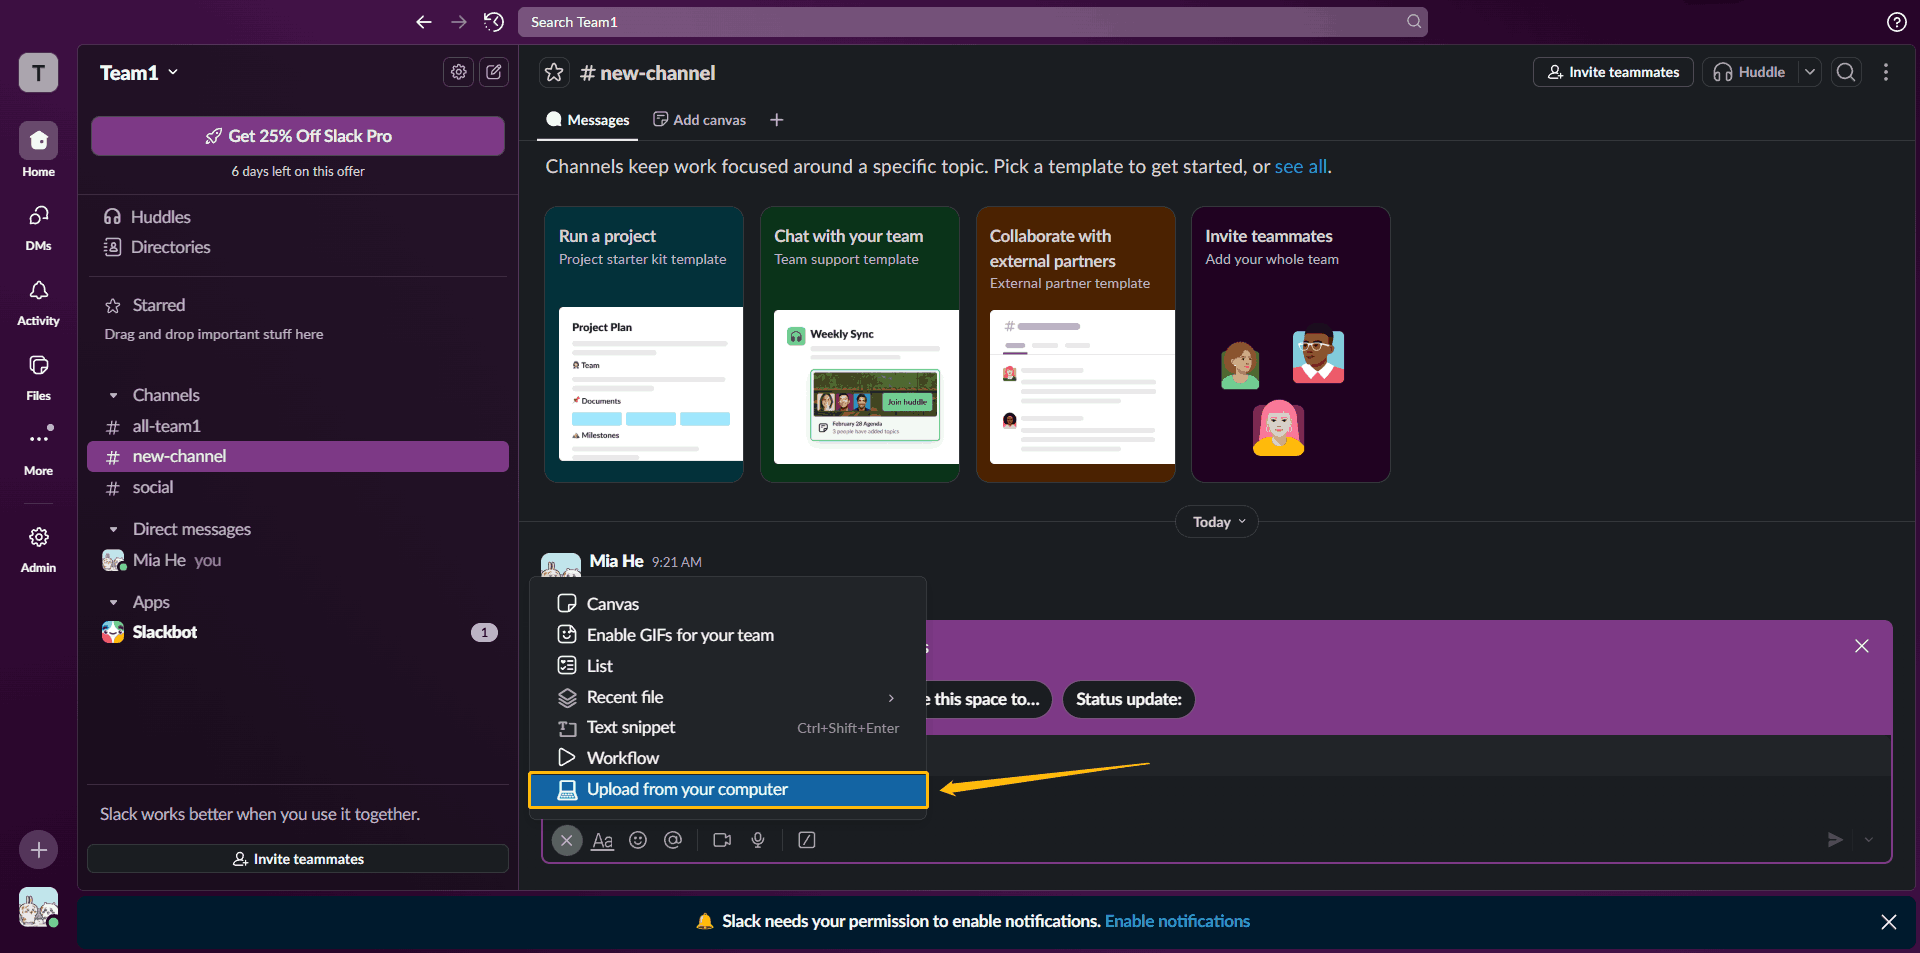Record an audio clip from the composer
Viewport: 1920px width, 953px height.
tap(758, 840)
